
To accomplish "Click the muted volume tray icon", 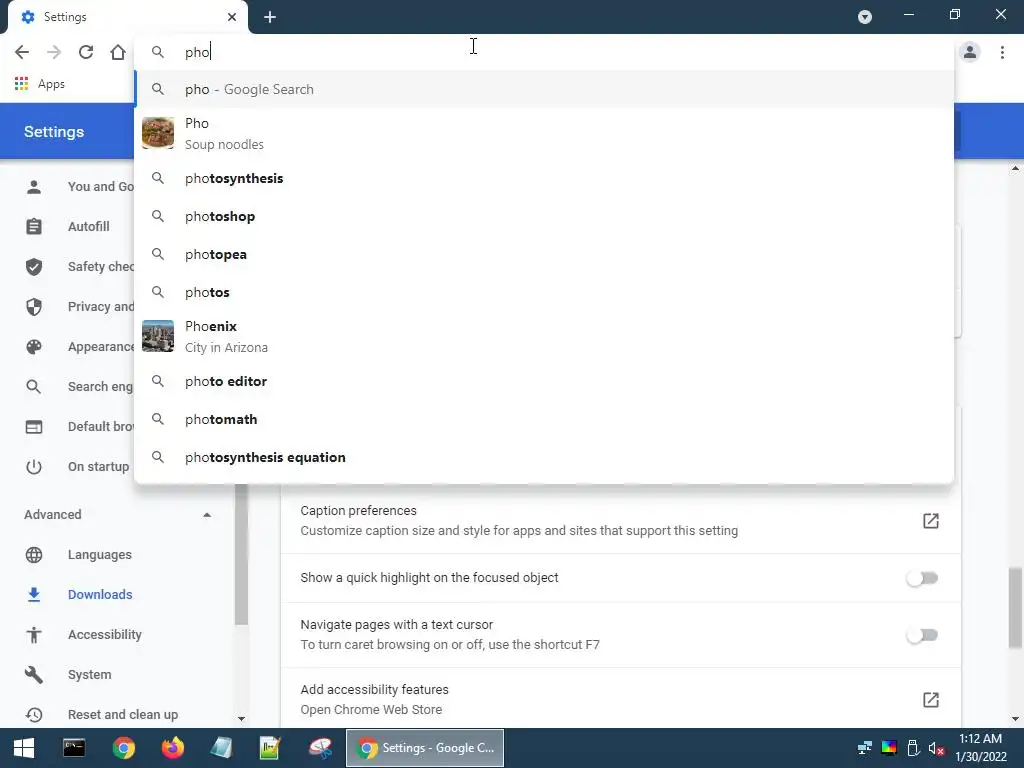I will click(936, 748).
